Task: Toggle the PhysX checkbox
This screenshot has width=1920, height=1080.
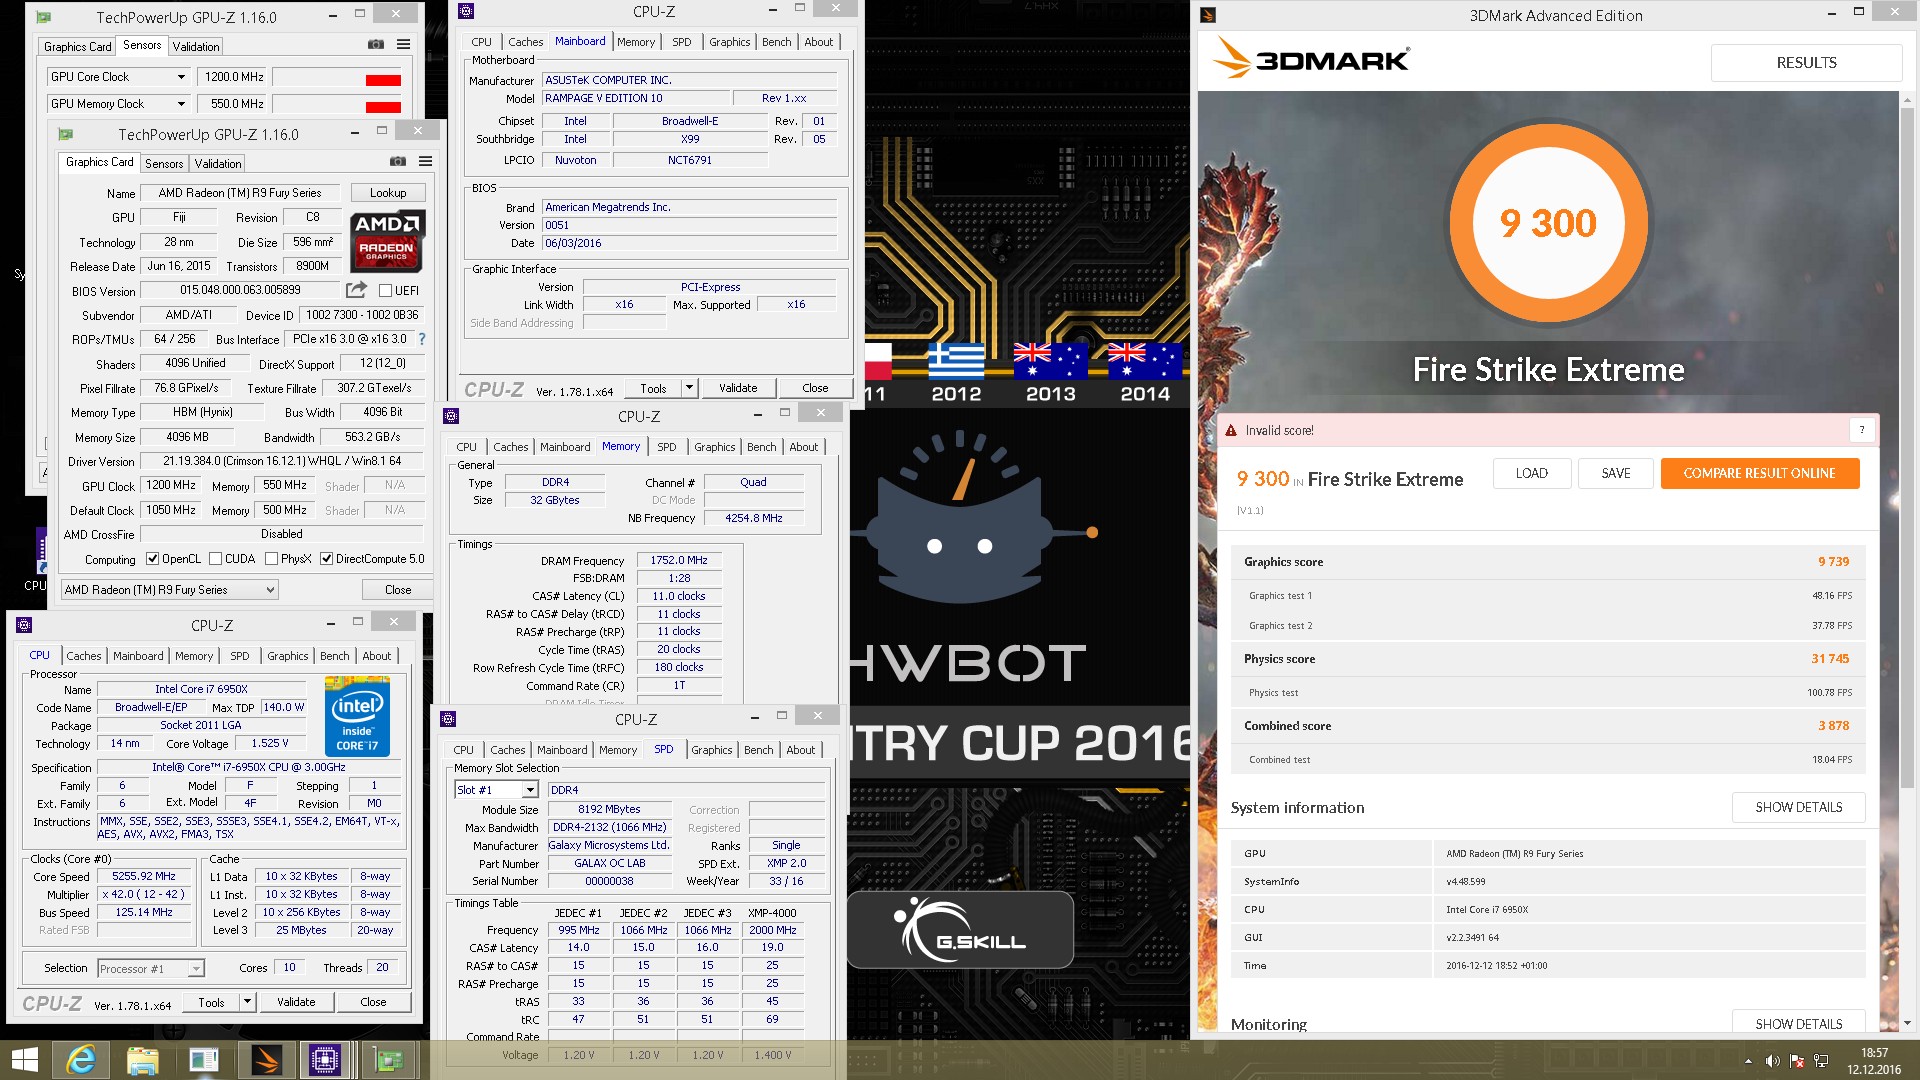Action: point(271,559)
